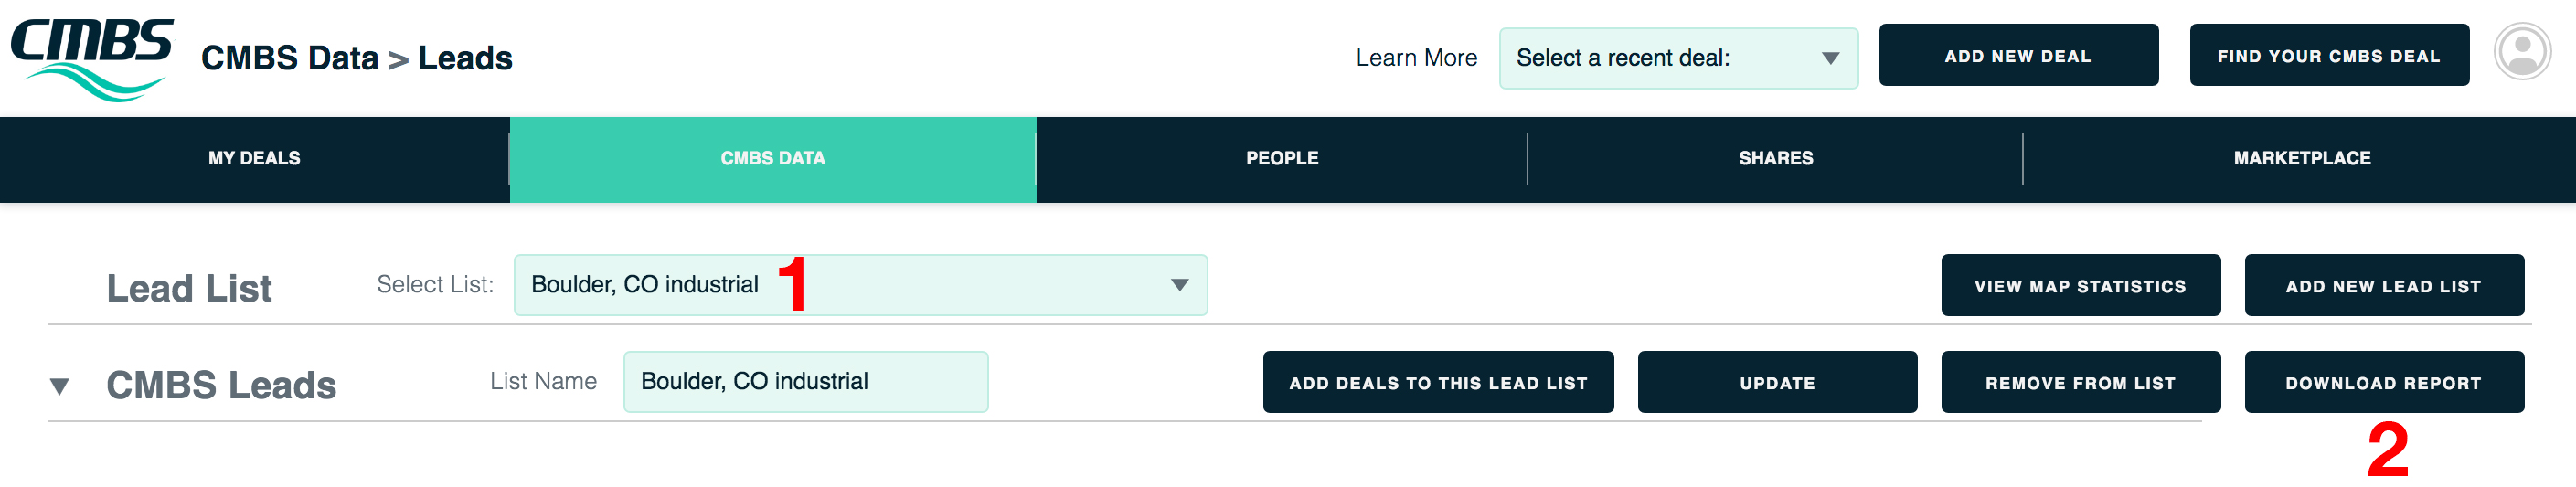This screenshot has width=2576, height=487.
Task: Open View Map Statistics
Action: click(2080, 285)
